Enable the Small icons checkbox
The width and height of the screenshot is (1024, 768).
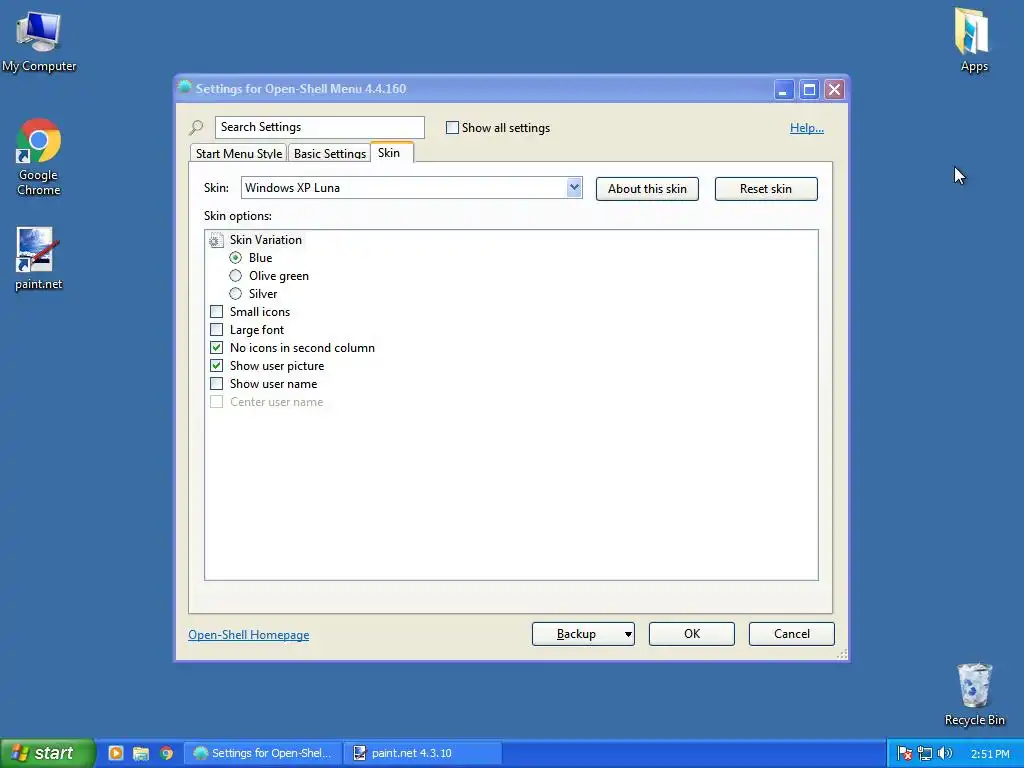(x=216, y=312)
